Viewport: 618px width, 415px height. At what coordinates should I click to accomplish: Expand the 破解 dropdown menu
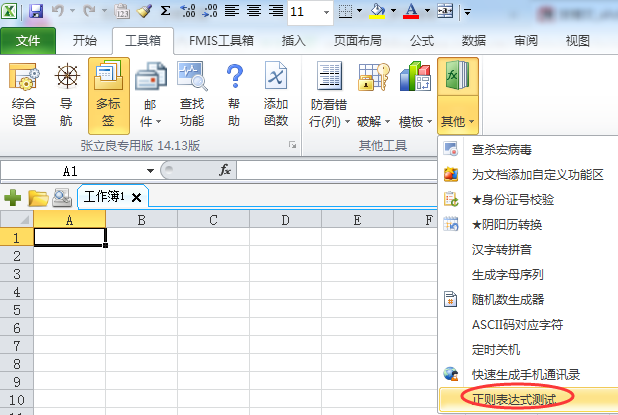click(372, 122)
